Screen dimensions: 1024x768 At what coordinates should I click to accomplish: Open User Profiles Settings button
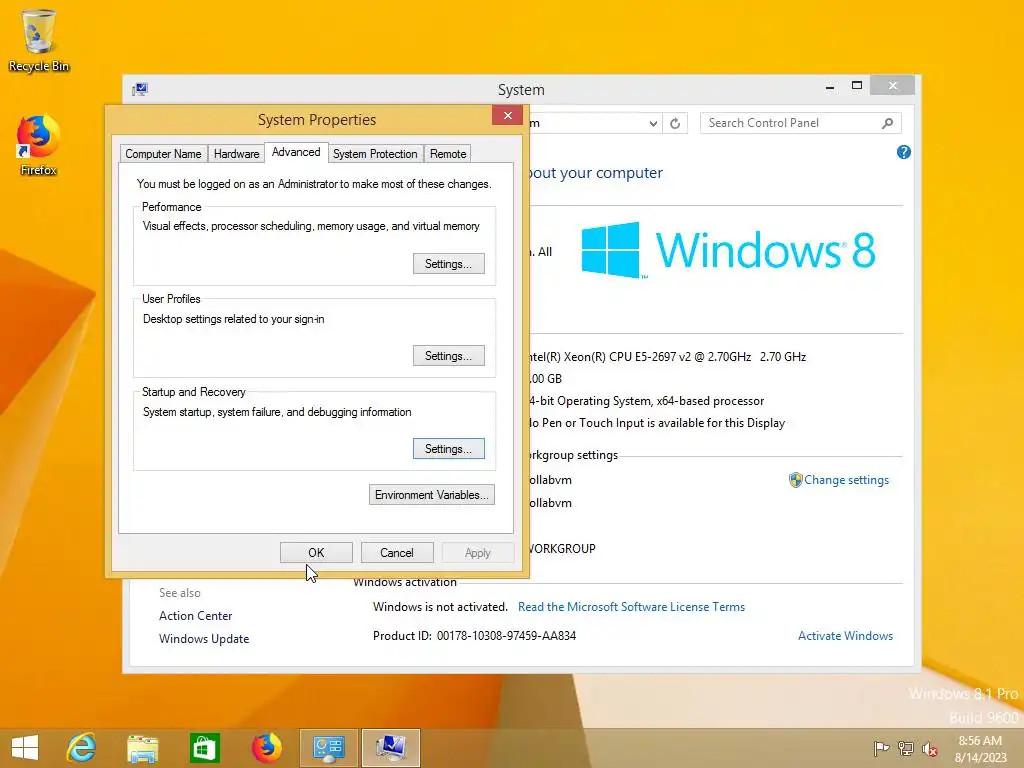[449, 356]
